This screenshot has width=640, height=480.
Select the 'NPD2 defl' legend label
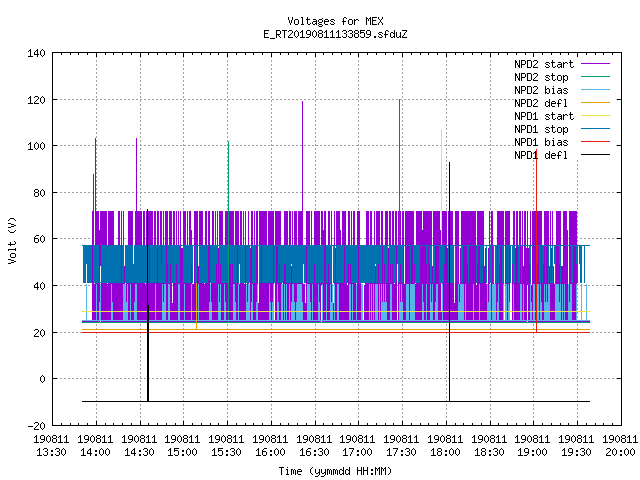541,103
